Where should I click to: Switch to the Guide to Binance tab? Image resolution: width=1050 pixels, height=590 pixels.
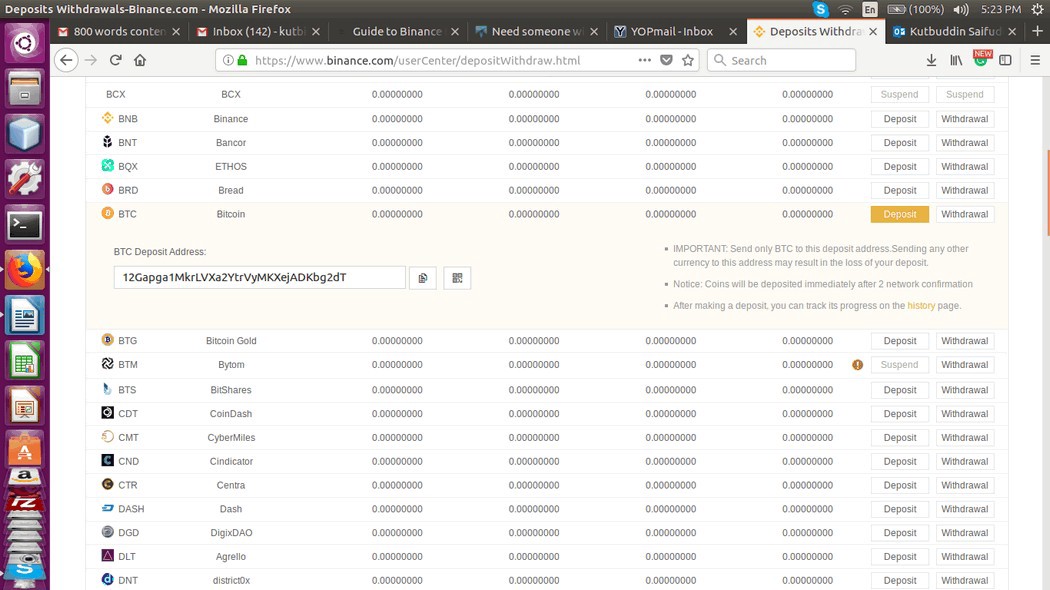pyautogui.click(x=396, y=31)
